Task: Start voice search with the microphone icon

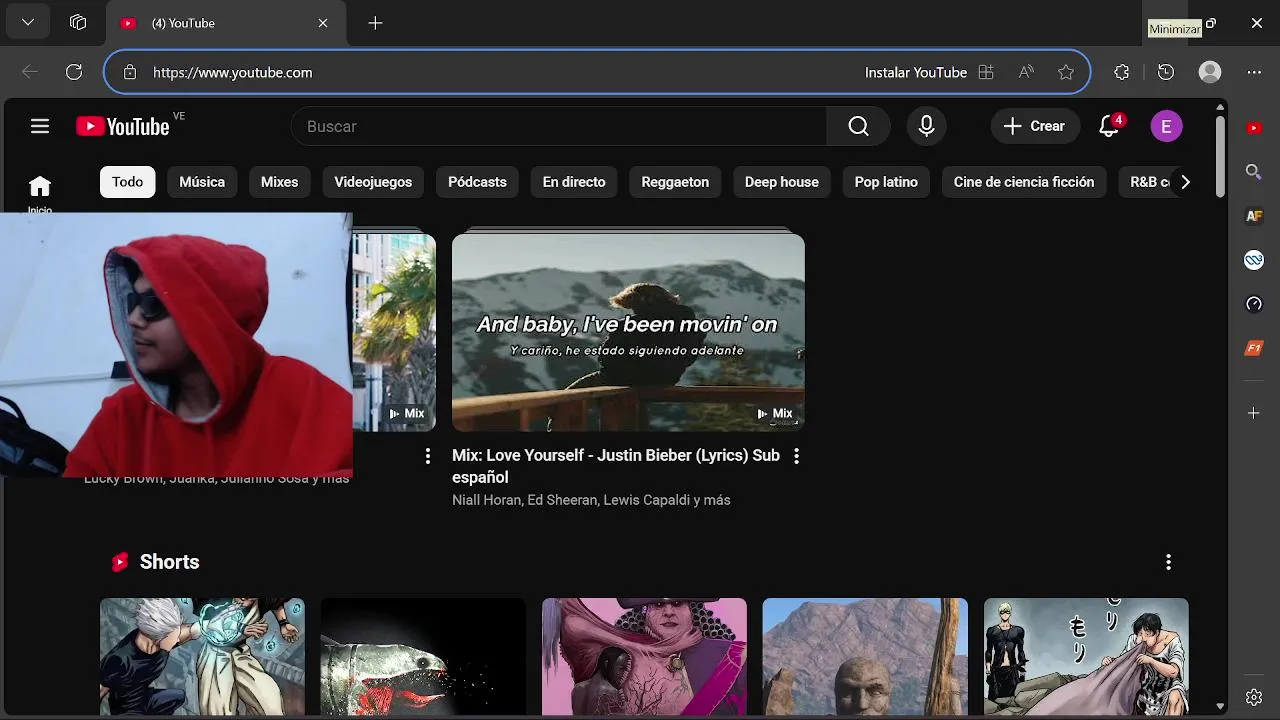Action: (x=927, y=126)
